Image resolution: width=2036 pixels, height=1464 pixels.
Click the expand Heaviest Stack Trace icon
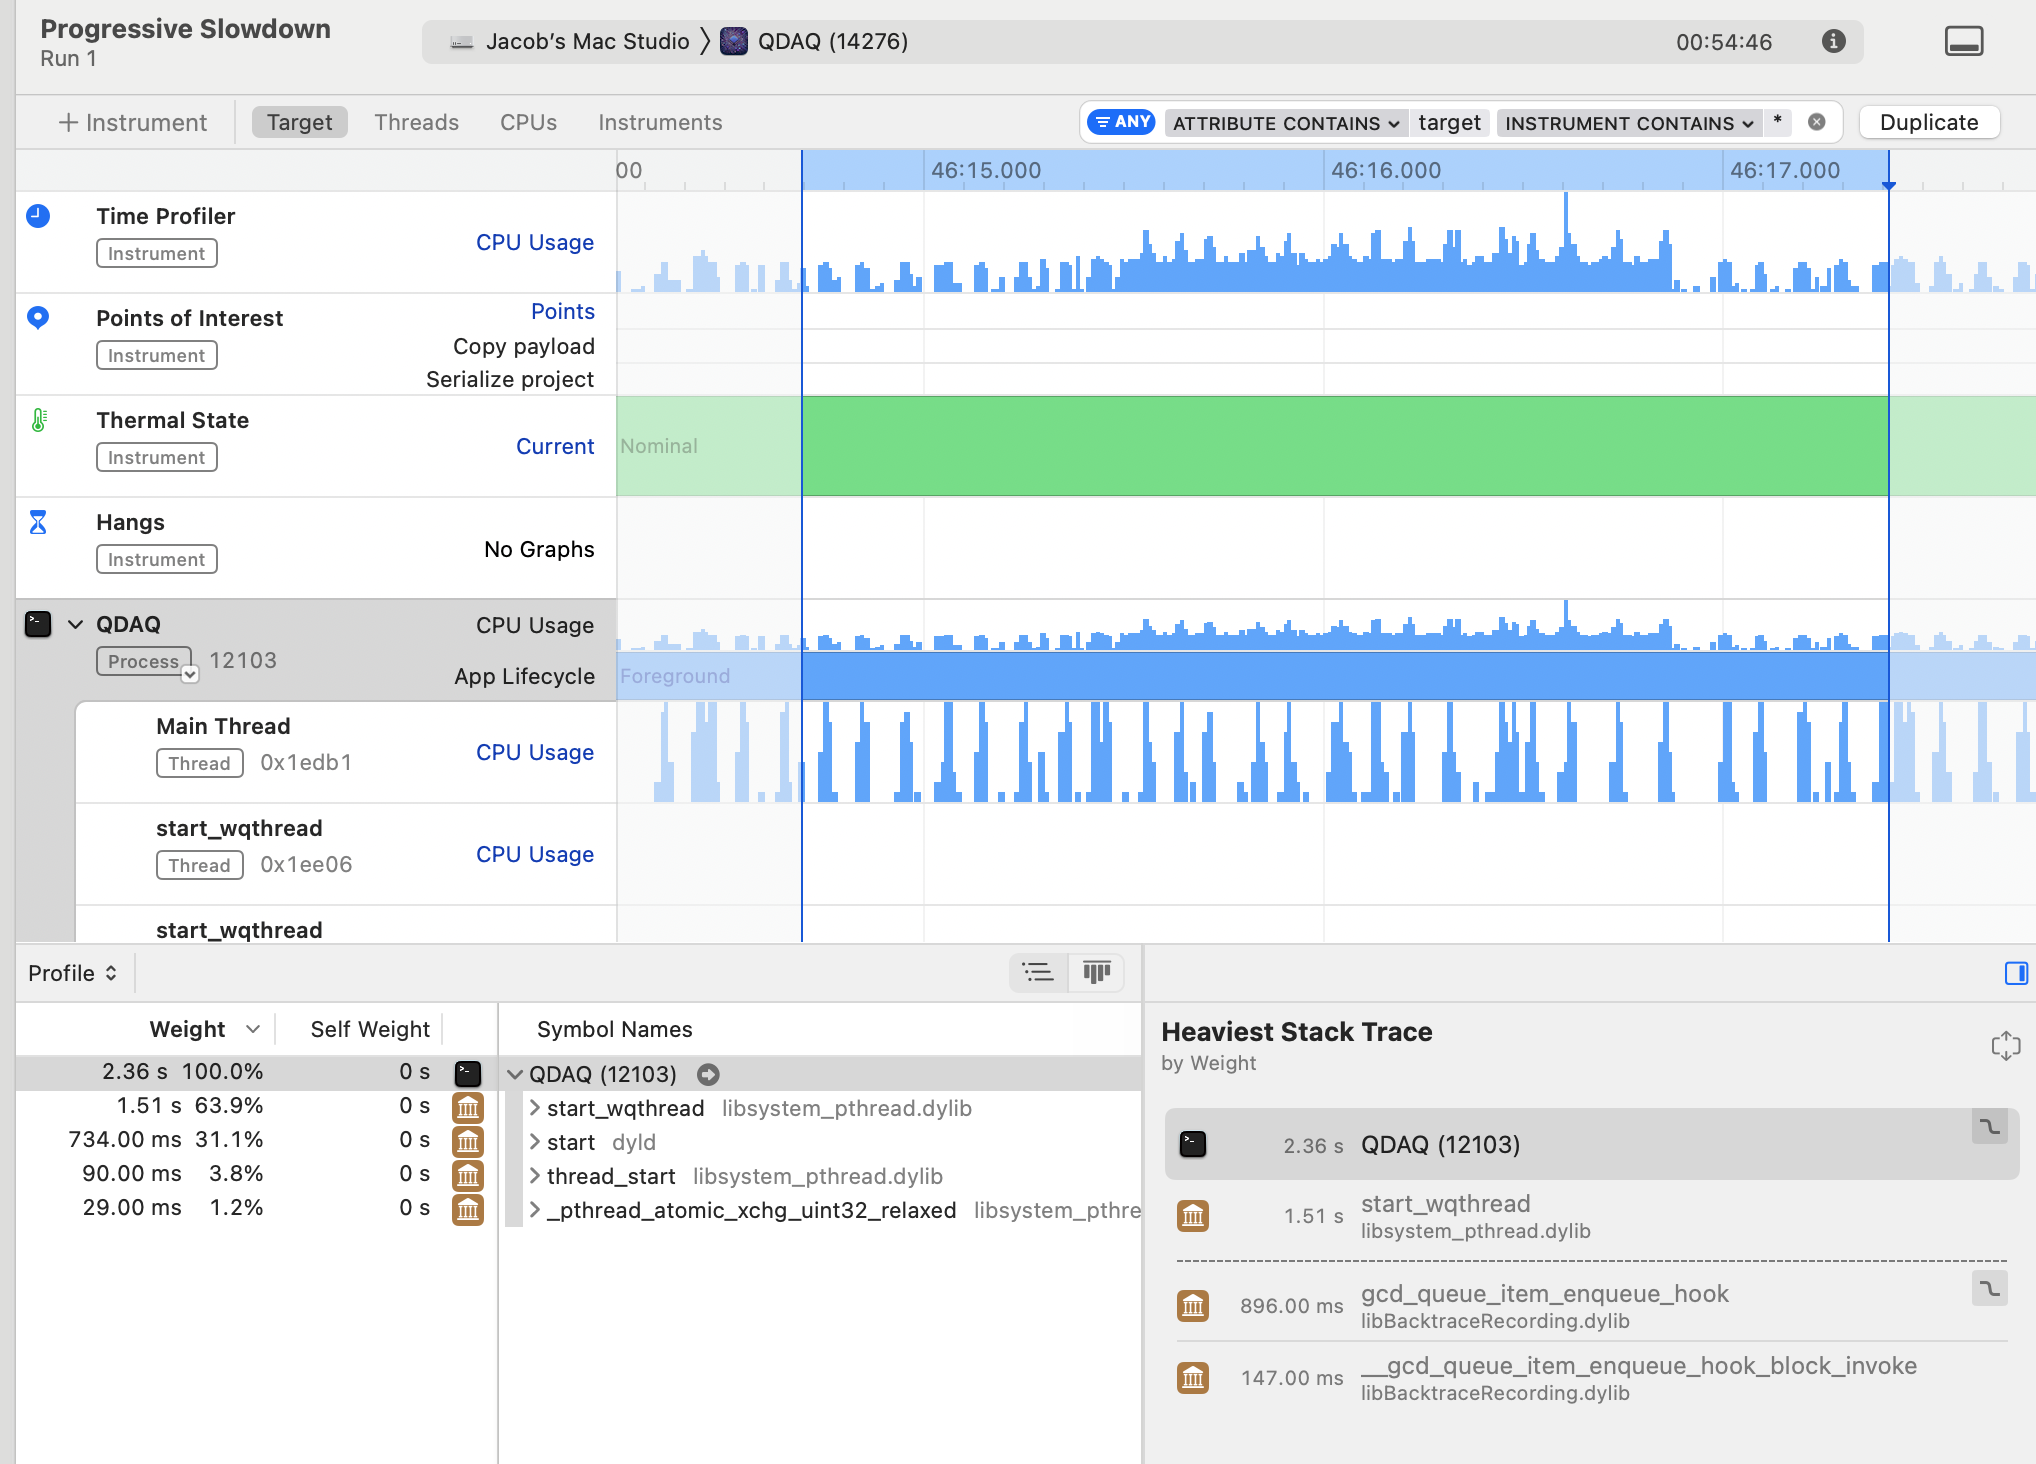[x=2005, y=1046]
